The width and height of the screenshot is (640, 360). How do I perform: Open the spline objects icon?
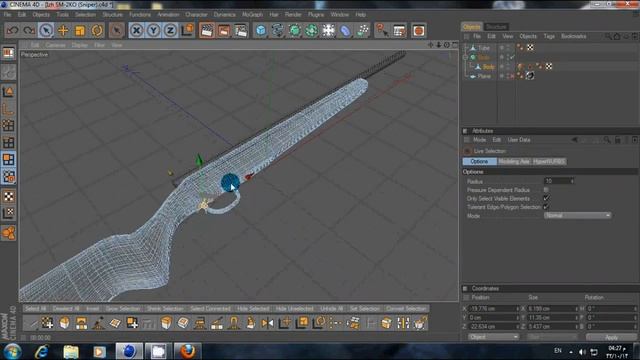tap(278, 31)
